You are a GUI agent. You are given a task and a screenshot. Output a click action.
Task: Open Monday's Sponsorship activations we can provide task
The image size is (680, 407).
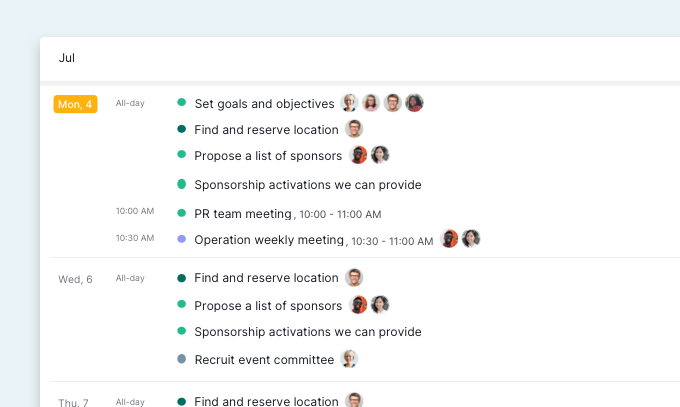pos(308,185)
